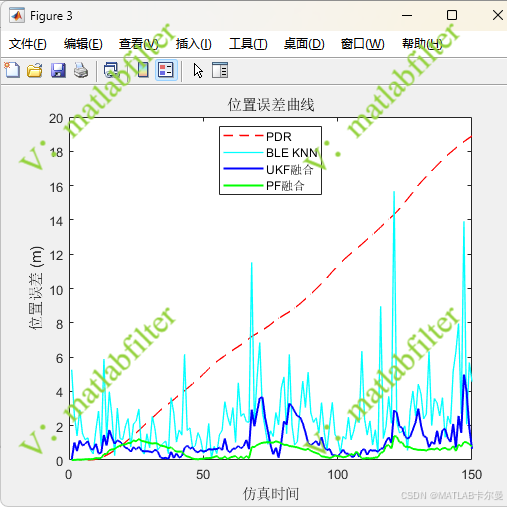Screen dimensions: 507x507
Task: Click the x-axis label 仿真时间
Action: (271, 493)
